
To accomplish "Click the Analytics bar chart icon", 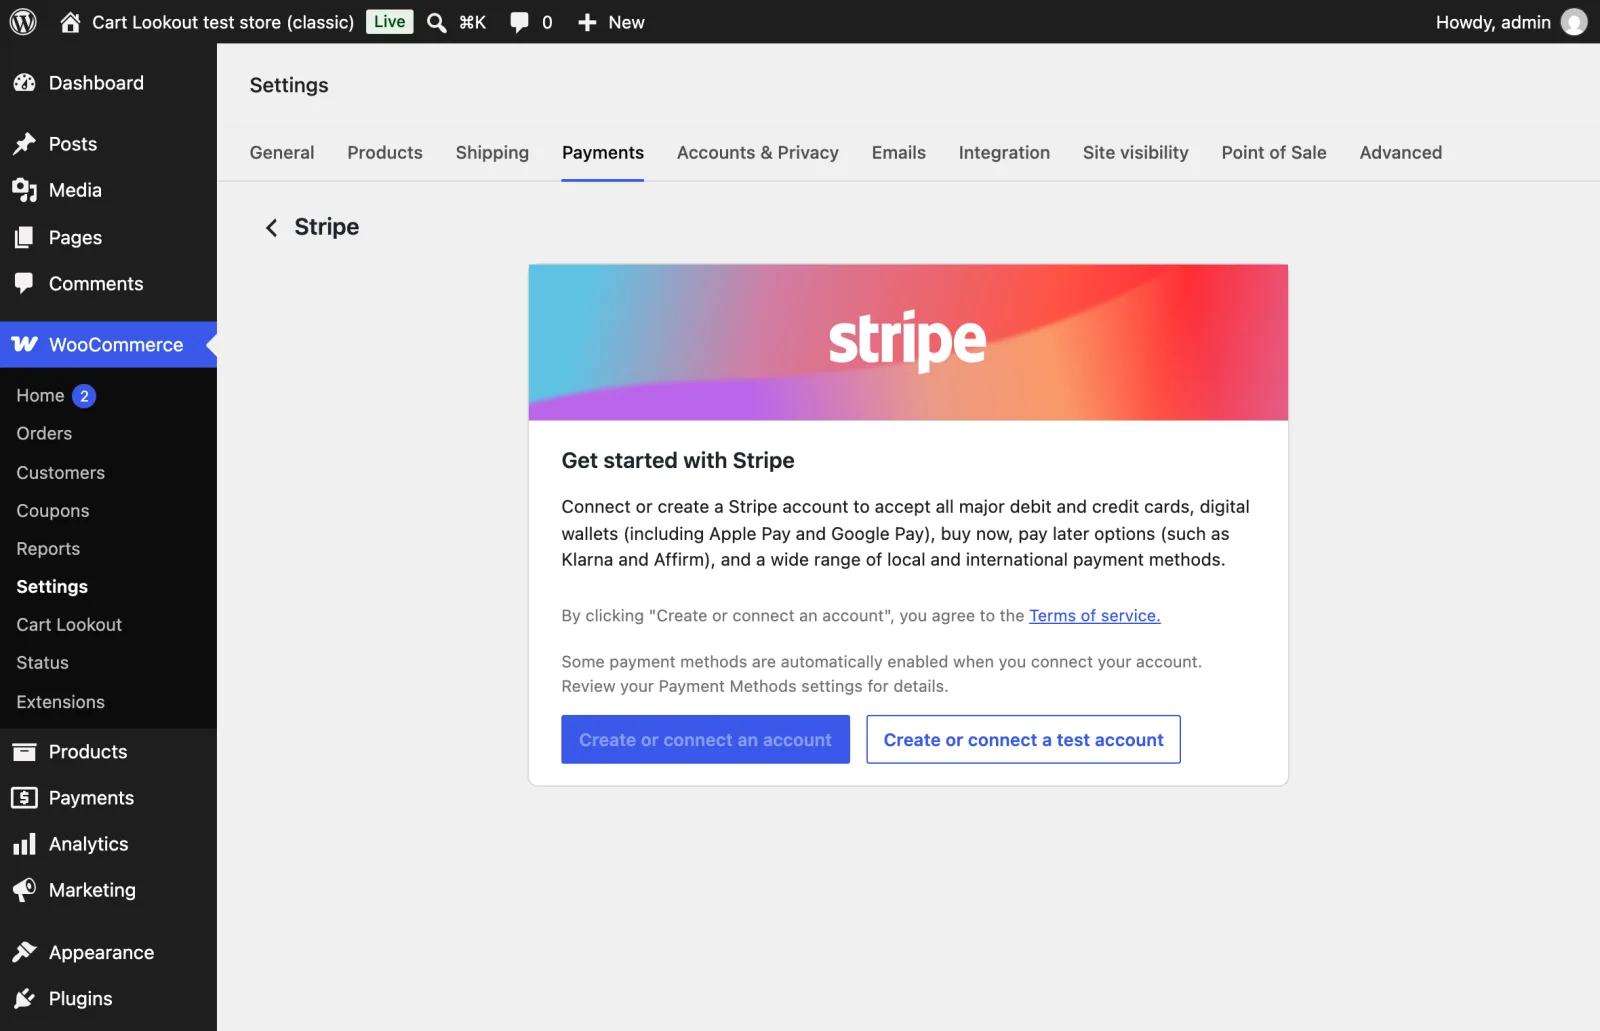I will click(x=24, y=844).
